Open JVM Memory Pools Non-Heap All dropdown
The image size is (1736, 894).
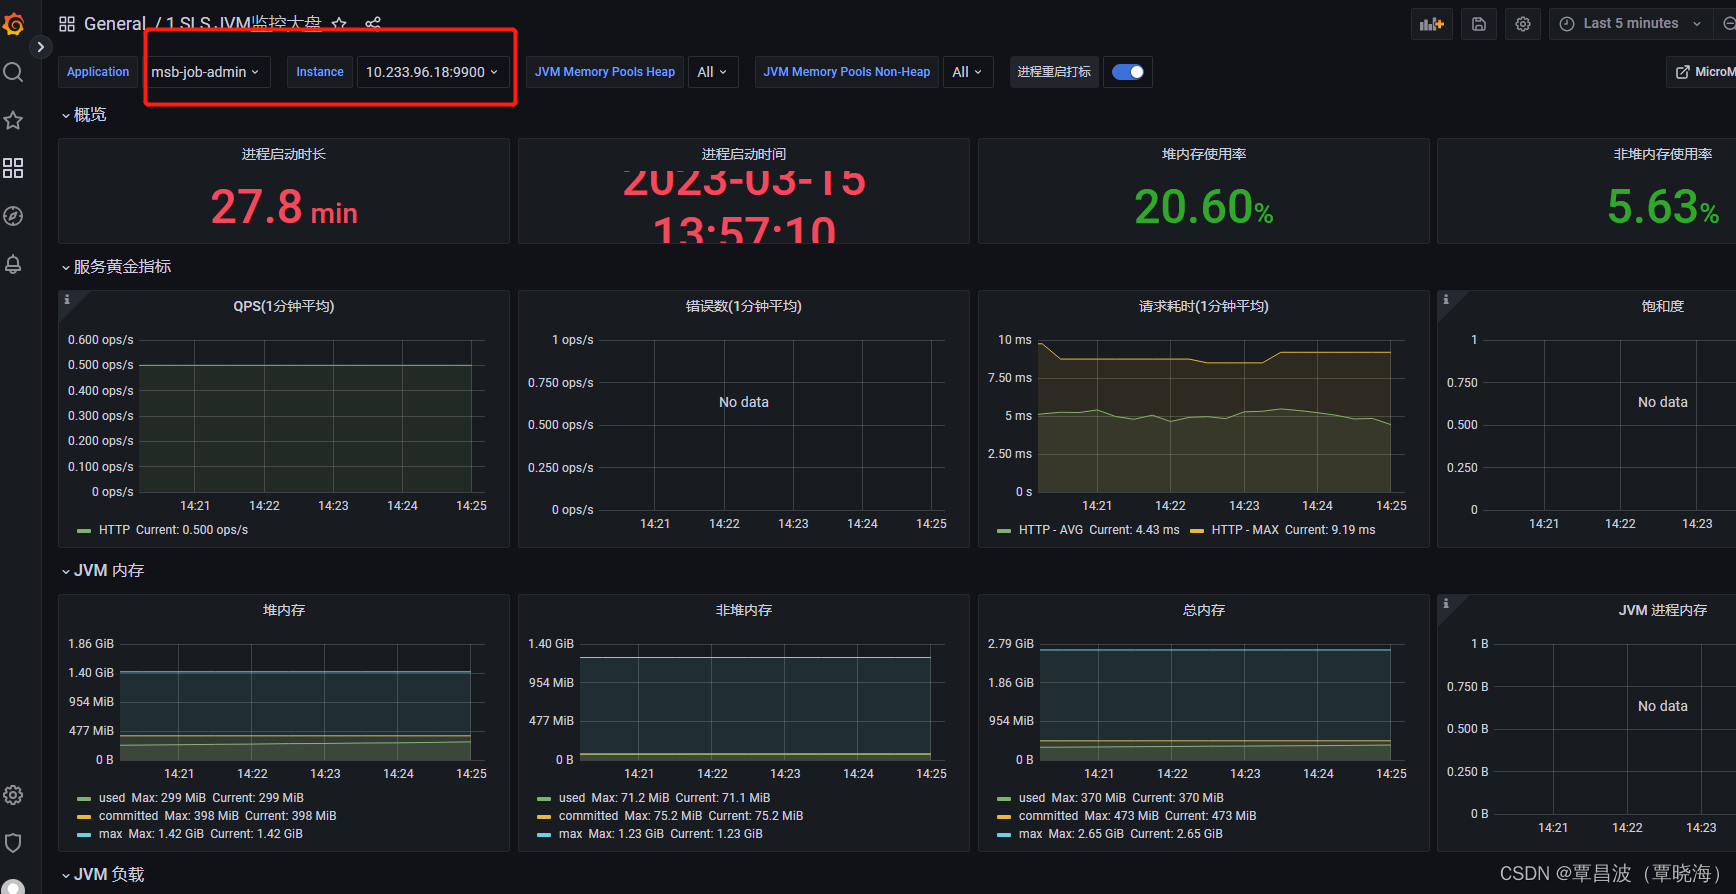tap(968, 72)
